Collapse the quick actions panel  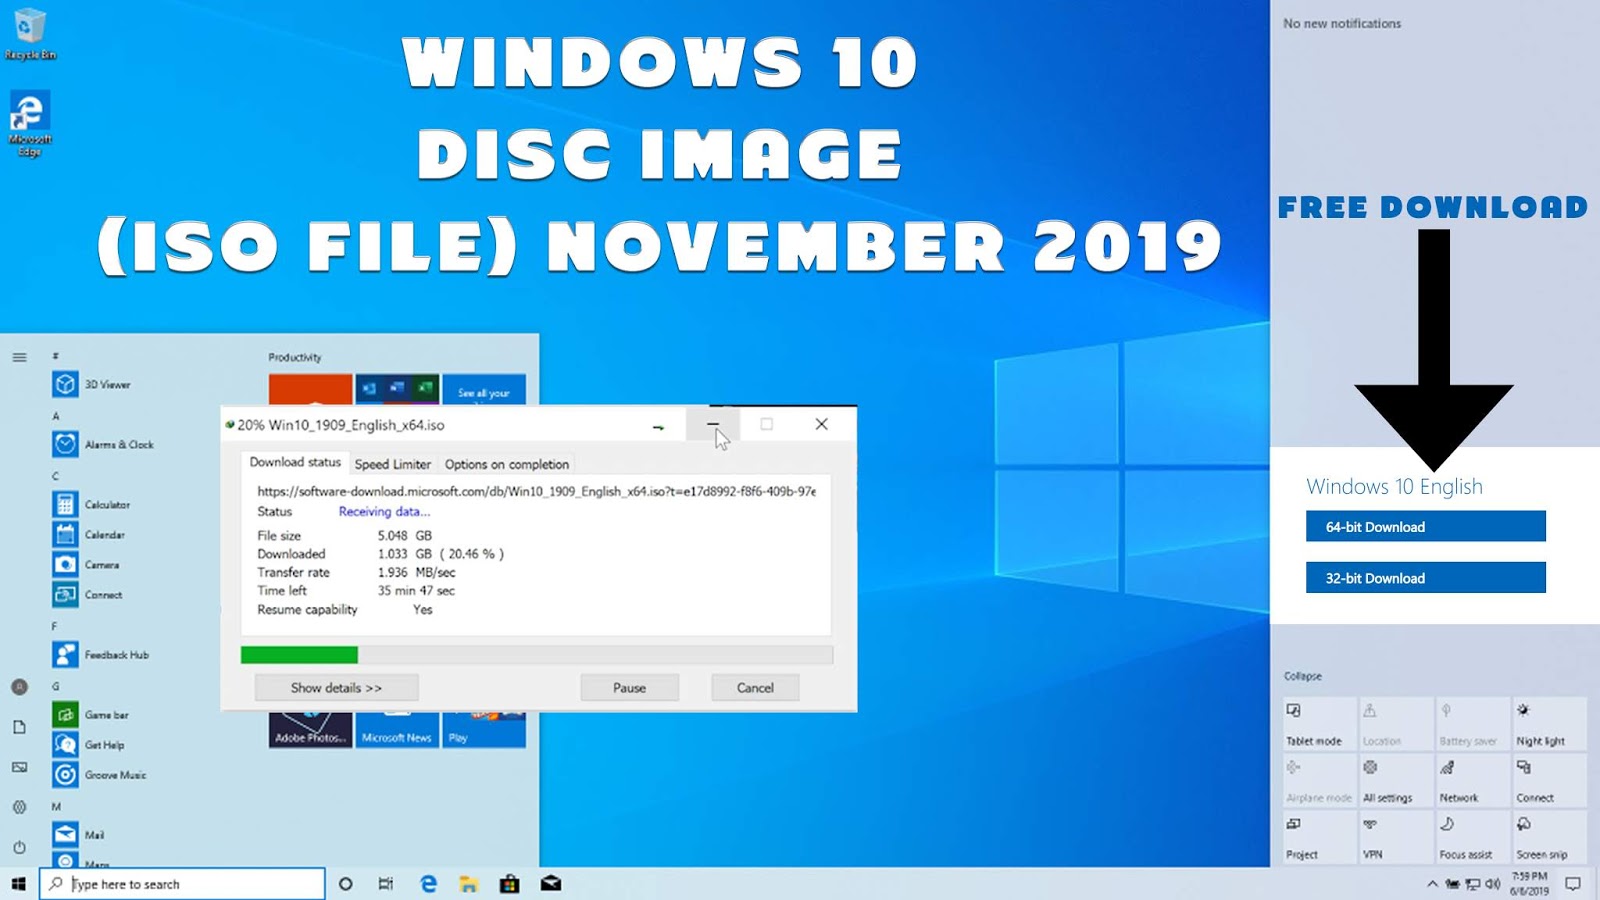(1303, 676)
